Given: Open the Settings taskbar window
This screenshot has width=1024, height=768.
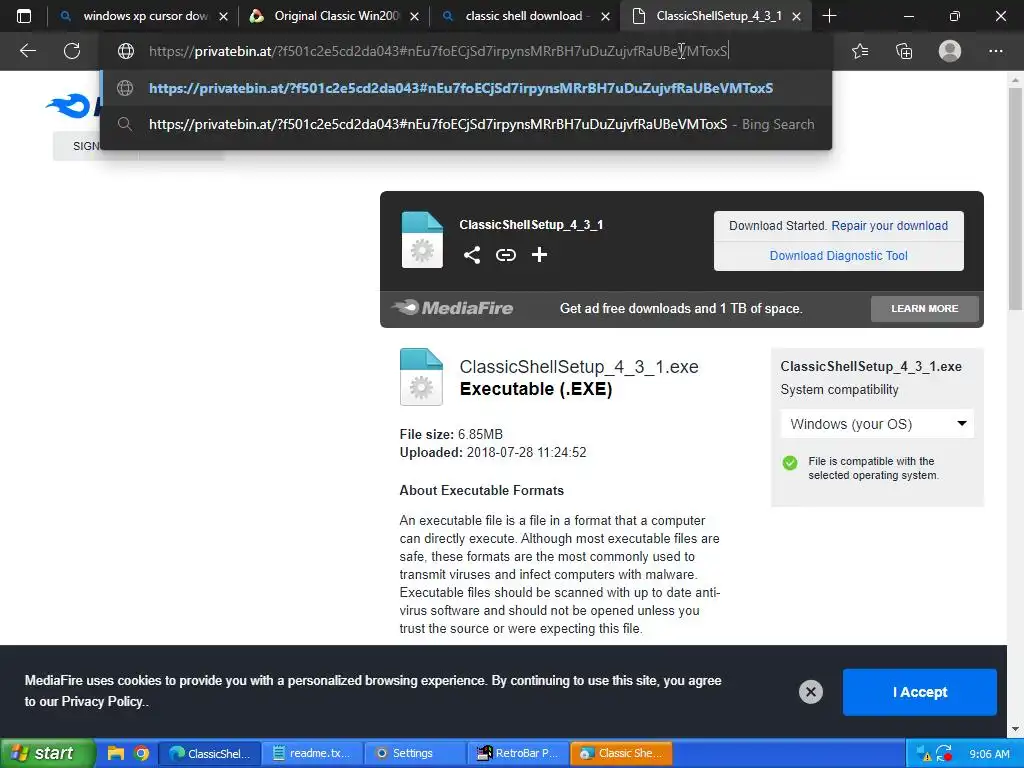Looking at the screenshot, I should point(415,753).
